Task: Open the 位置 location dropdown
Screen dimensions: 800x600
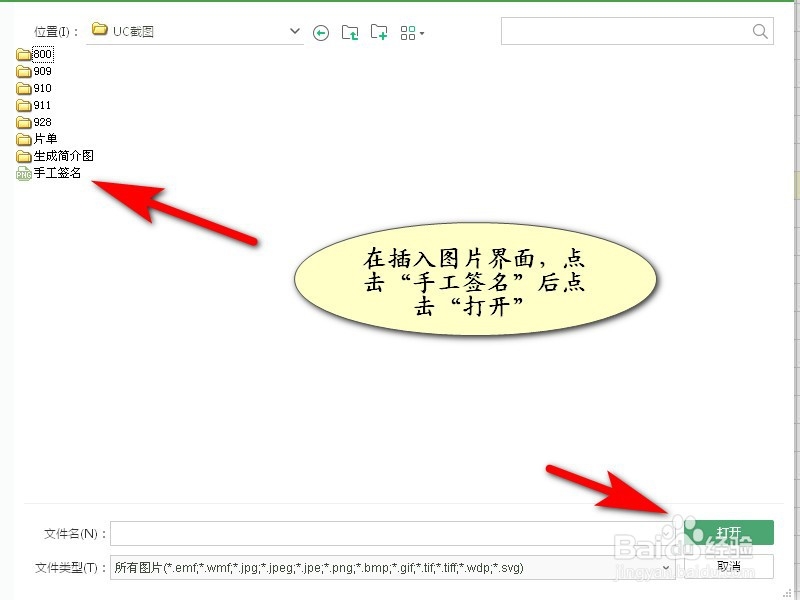Action: click(293, 31)
